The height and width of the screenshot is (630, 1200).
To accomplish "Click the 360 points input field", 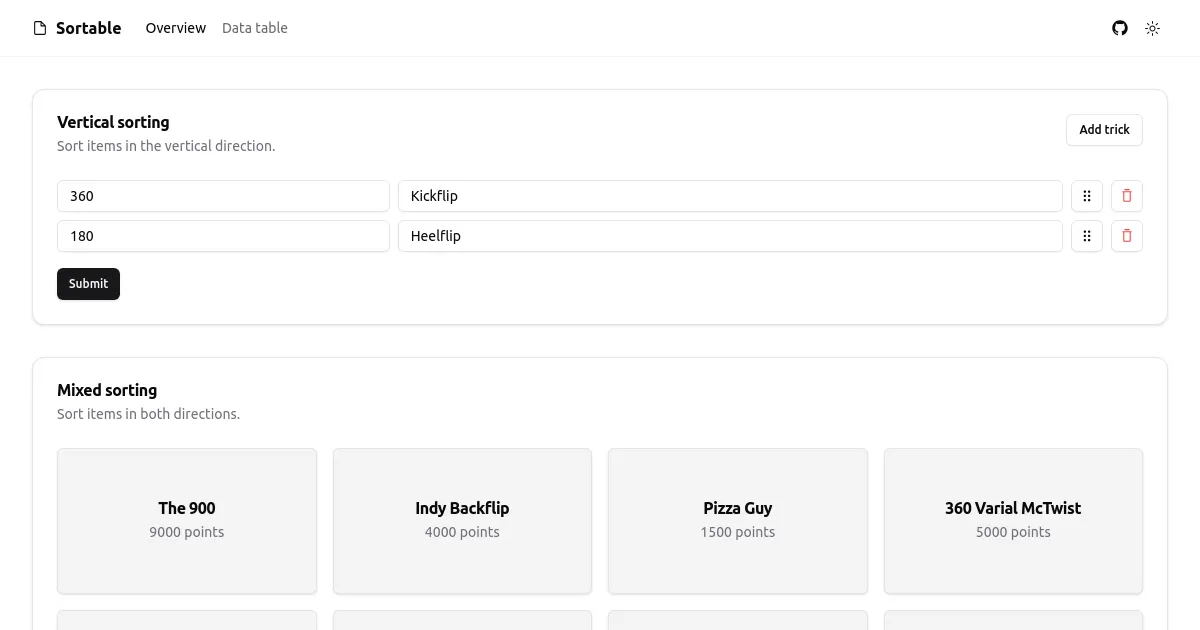I will pos(222,196).
